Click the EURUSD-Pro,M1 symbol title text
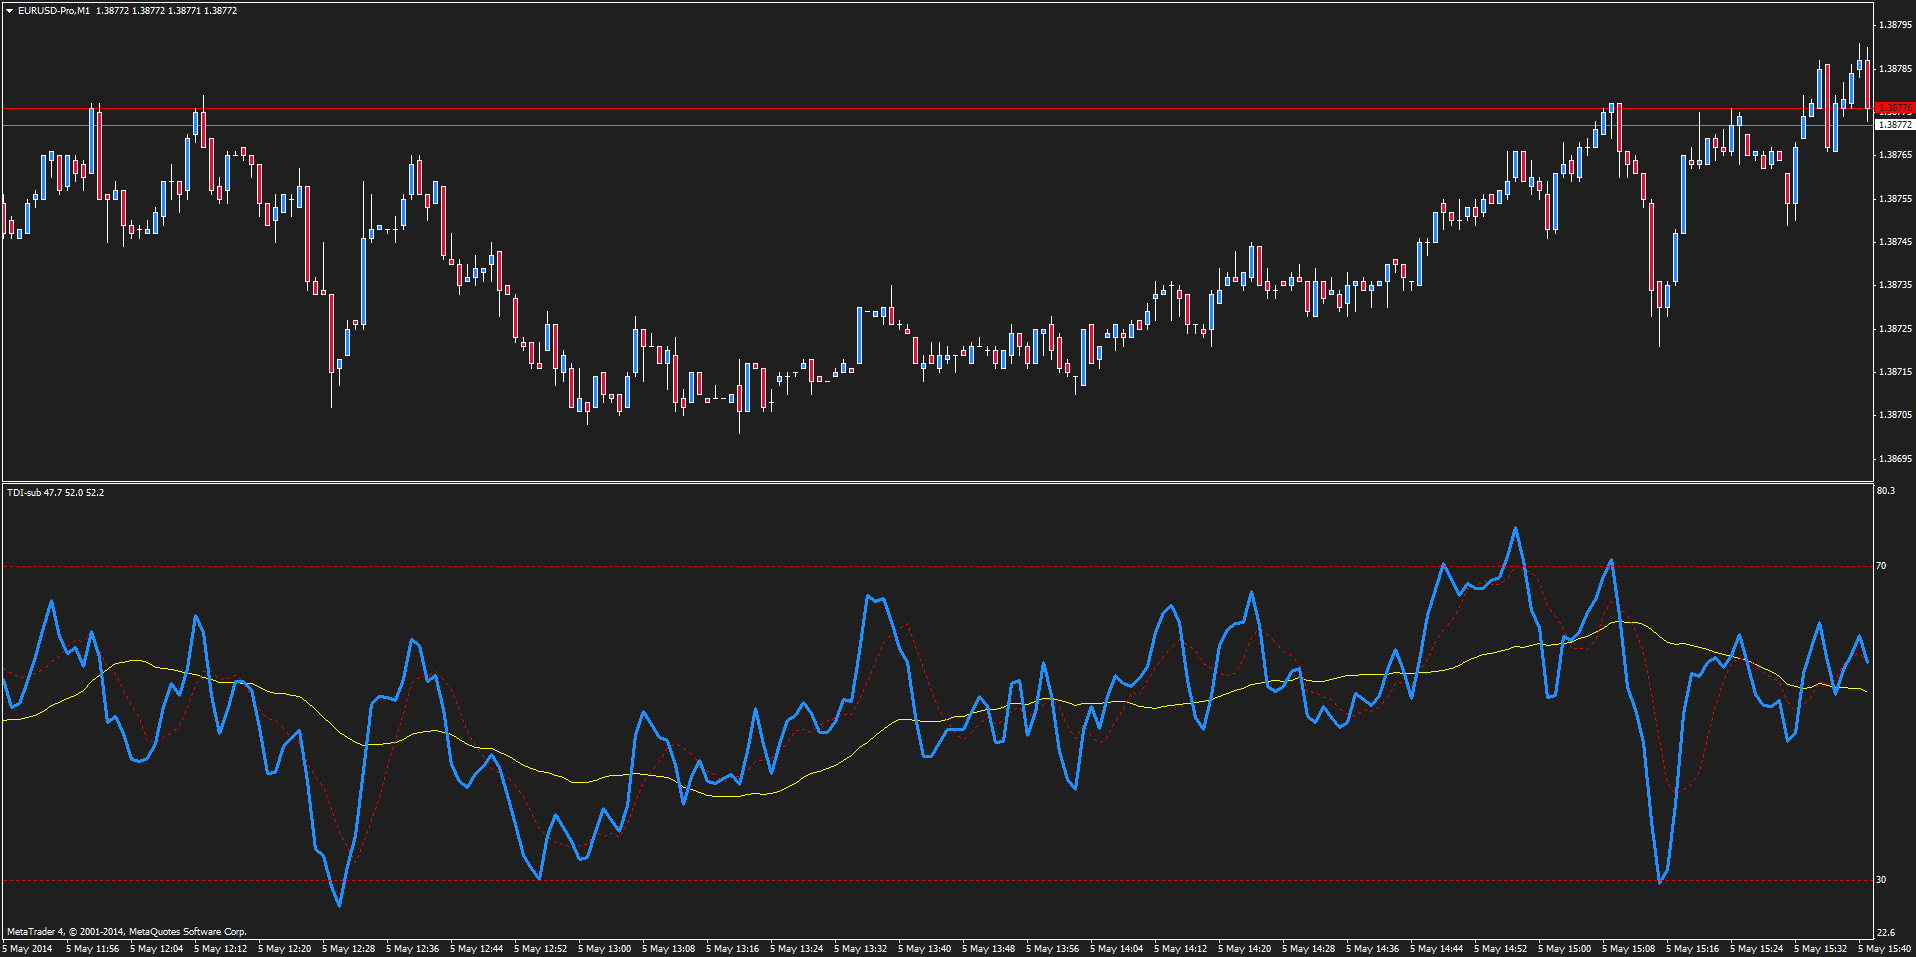The width and height of the screenshot is (1916, 957). [x=54, y=11]
